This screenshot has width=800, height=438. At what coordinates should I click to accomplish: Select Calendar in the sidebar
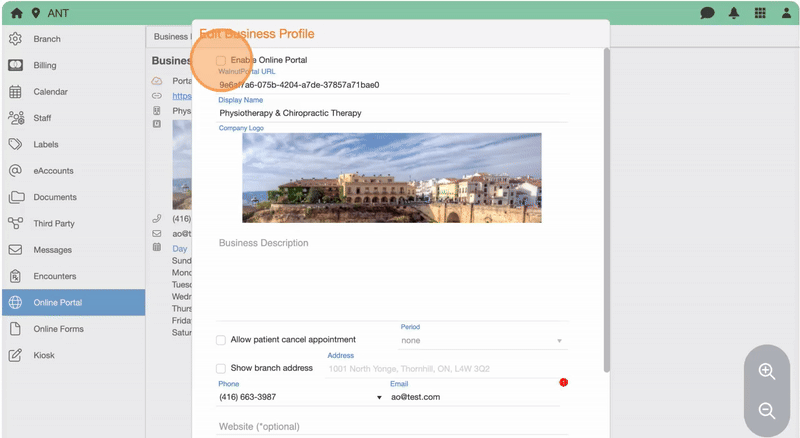(50, 92)
